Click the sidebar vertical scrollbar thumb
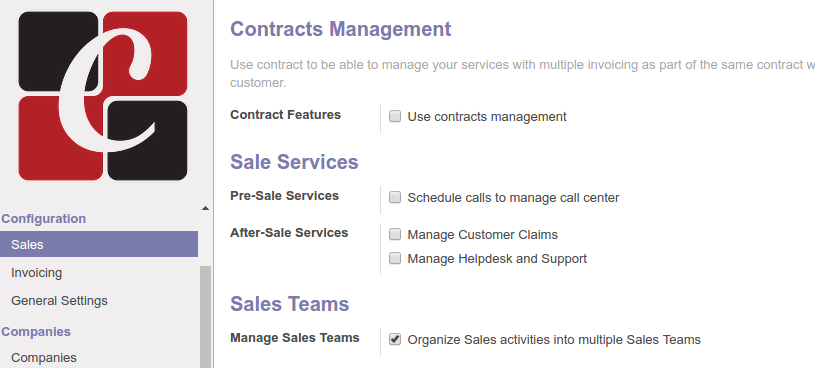The image size is (815, 368). [x=206, y=317]
